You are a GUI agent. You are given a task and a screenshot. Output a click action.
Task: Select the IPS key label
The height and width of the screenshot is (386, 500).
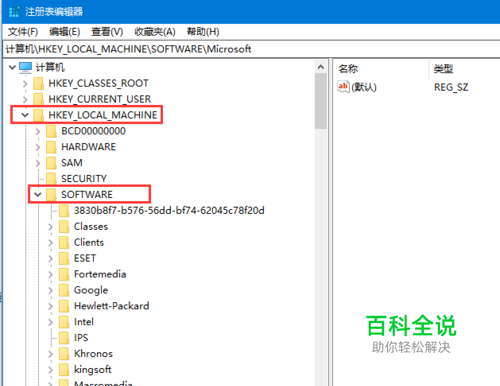tap(81, 338)
